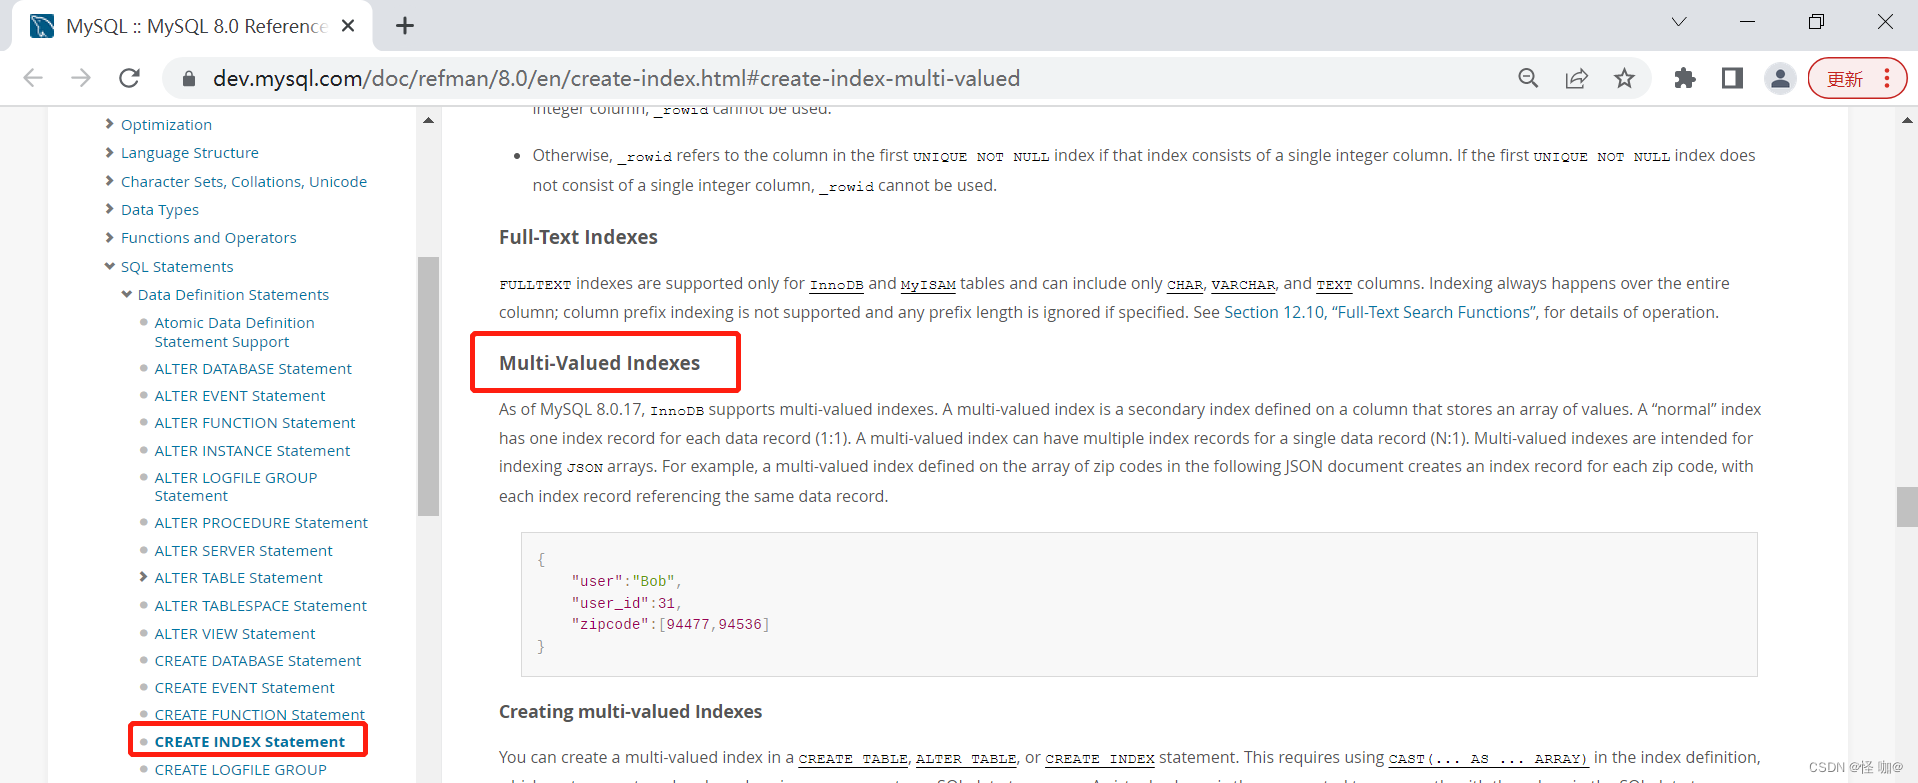Open ALTER SERVER Statement link
This screenshot has width=1918, height=783.
click(x=243, y=551)
